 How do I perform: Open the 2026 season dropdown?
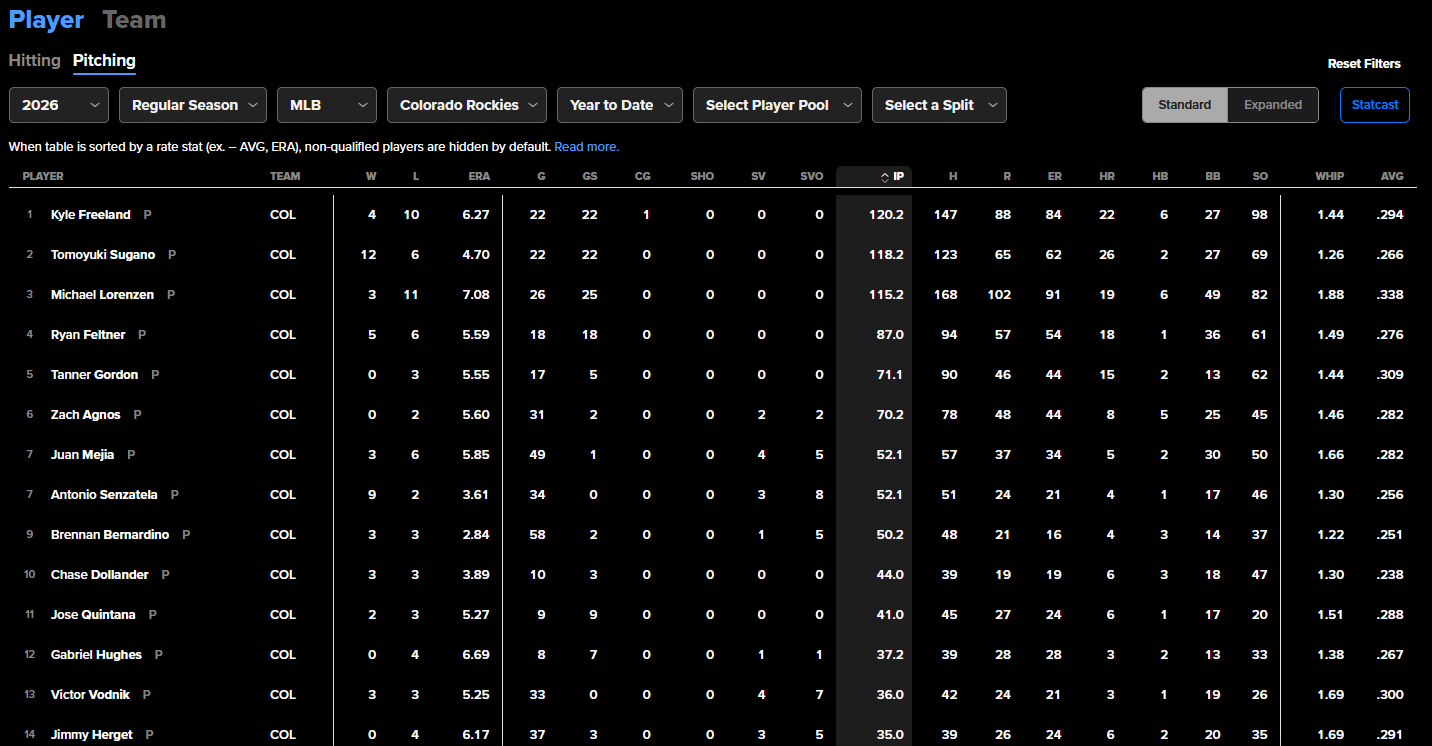click(59, 105)
